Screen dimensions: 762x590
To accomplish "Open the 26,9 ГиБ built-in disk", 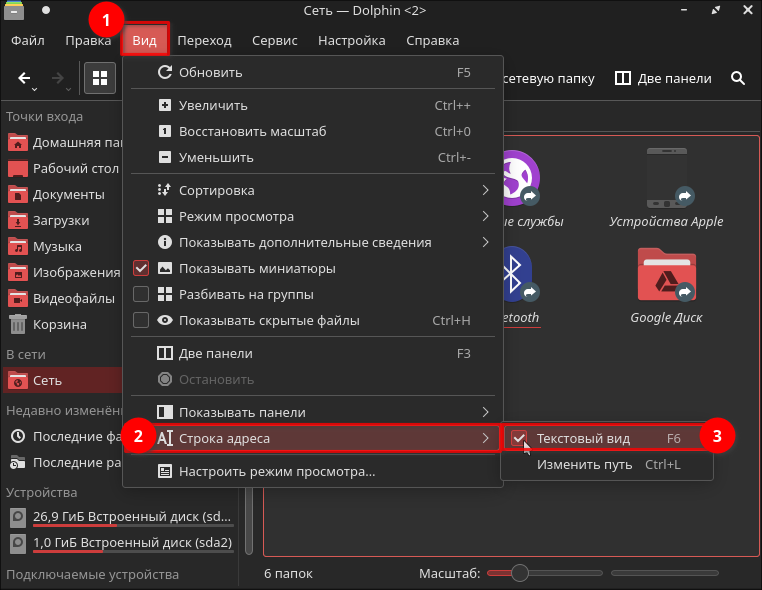I will [x=120, y=517].
